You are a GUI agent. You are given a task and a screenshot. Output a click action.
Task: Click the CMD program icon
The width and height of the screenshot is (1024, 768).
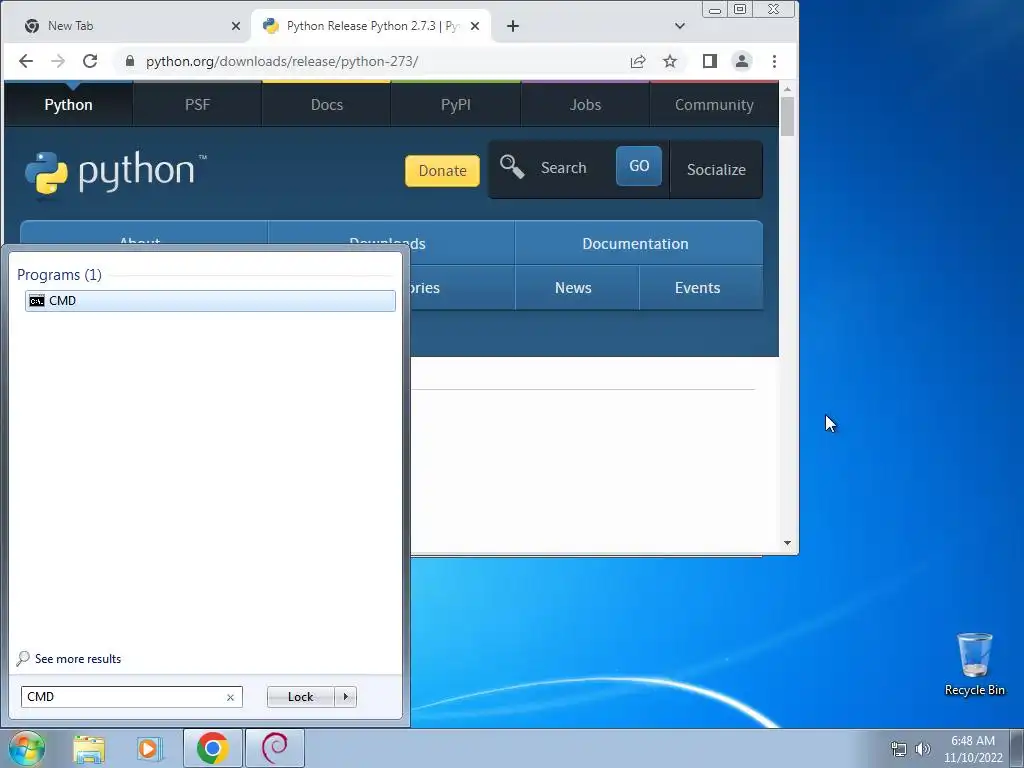point(37,300)
